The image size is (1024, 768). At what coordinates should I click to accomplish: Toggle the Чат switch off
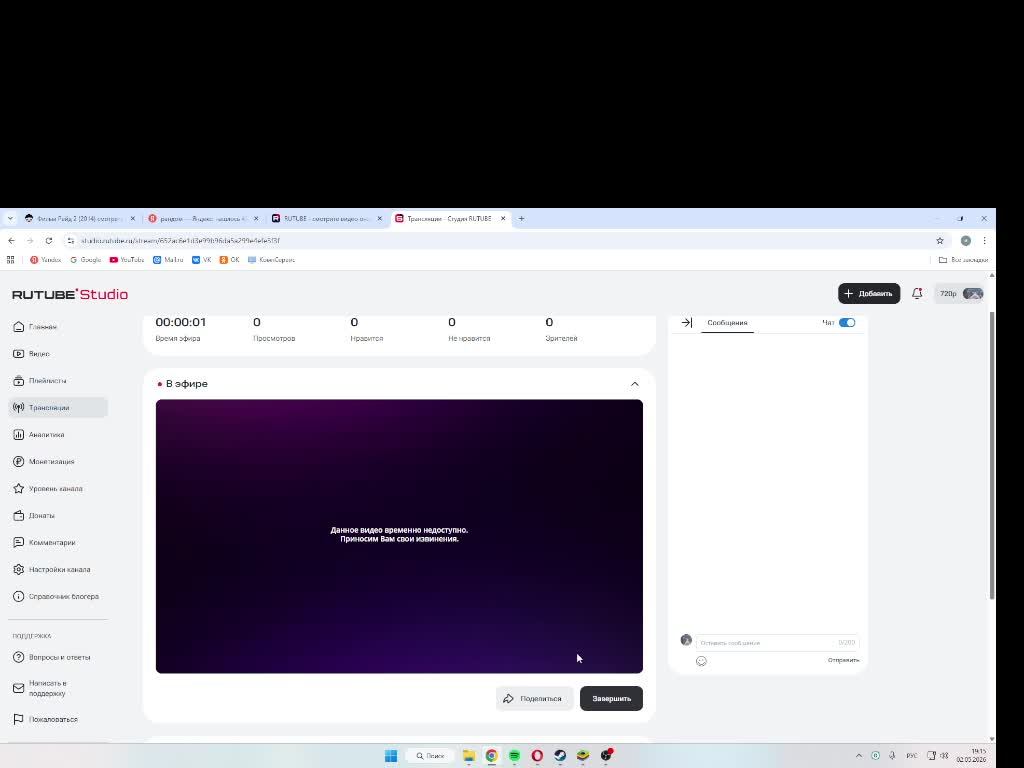[x=847, y=323]
